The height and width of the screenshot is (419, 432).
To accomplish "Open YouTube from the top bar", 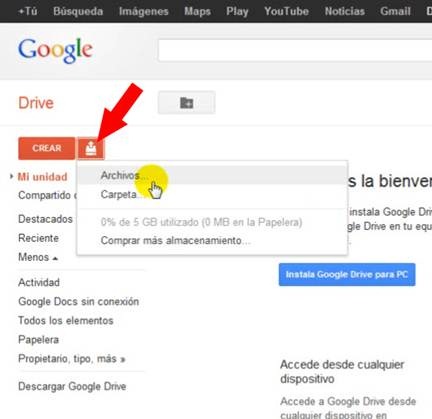I will [x=286, y=11].
